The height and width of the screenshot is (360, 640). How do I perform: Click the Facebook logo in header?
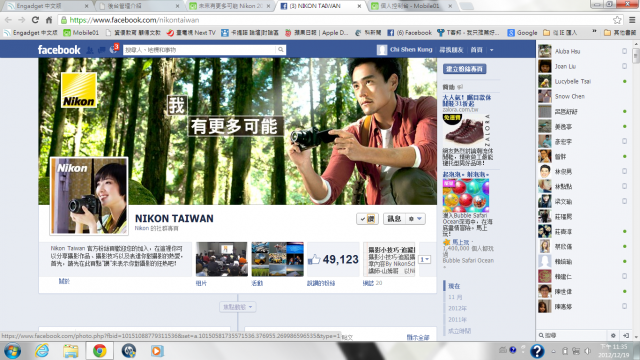click(59, 50)
